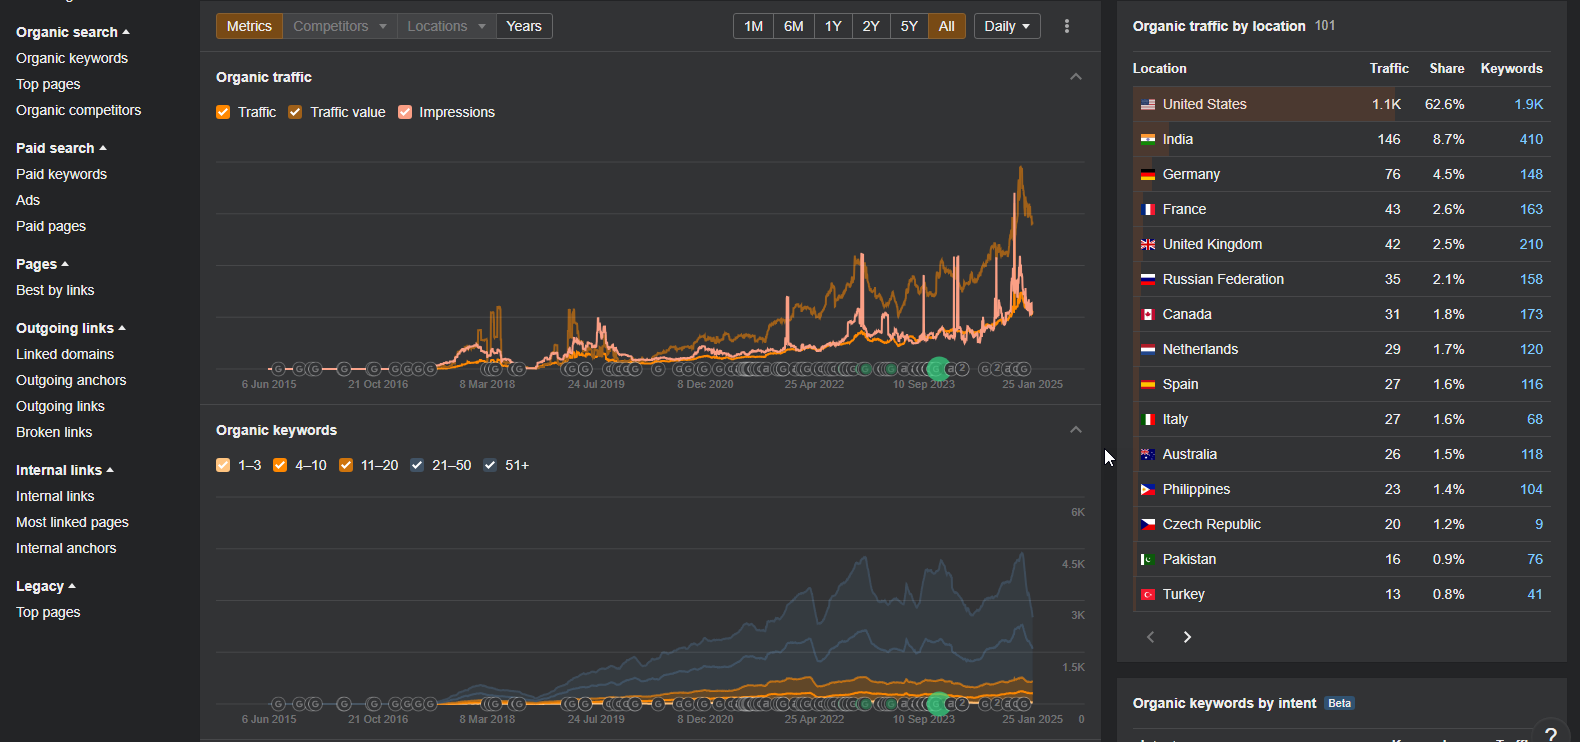
Task: Sort by Keywords column header
Action: (x=1512, y=68)
